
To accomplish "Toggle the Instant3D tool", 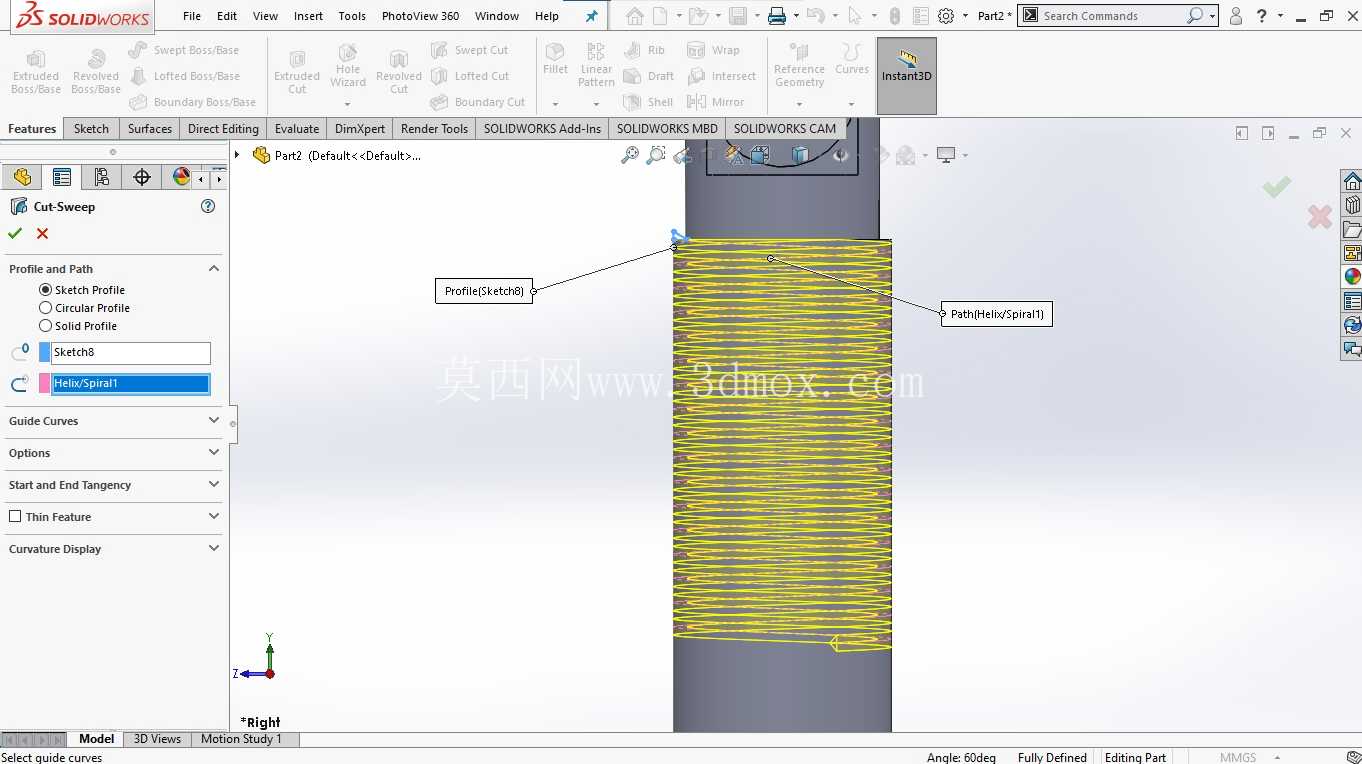I will click(x=907, y=76).
